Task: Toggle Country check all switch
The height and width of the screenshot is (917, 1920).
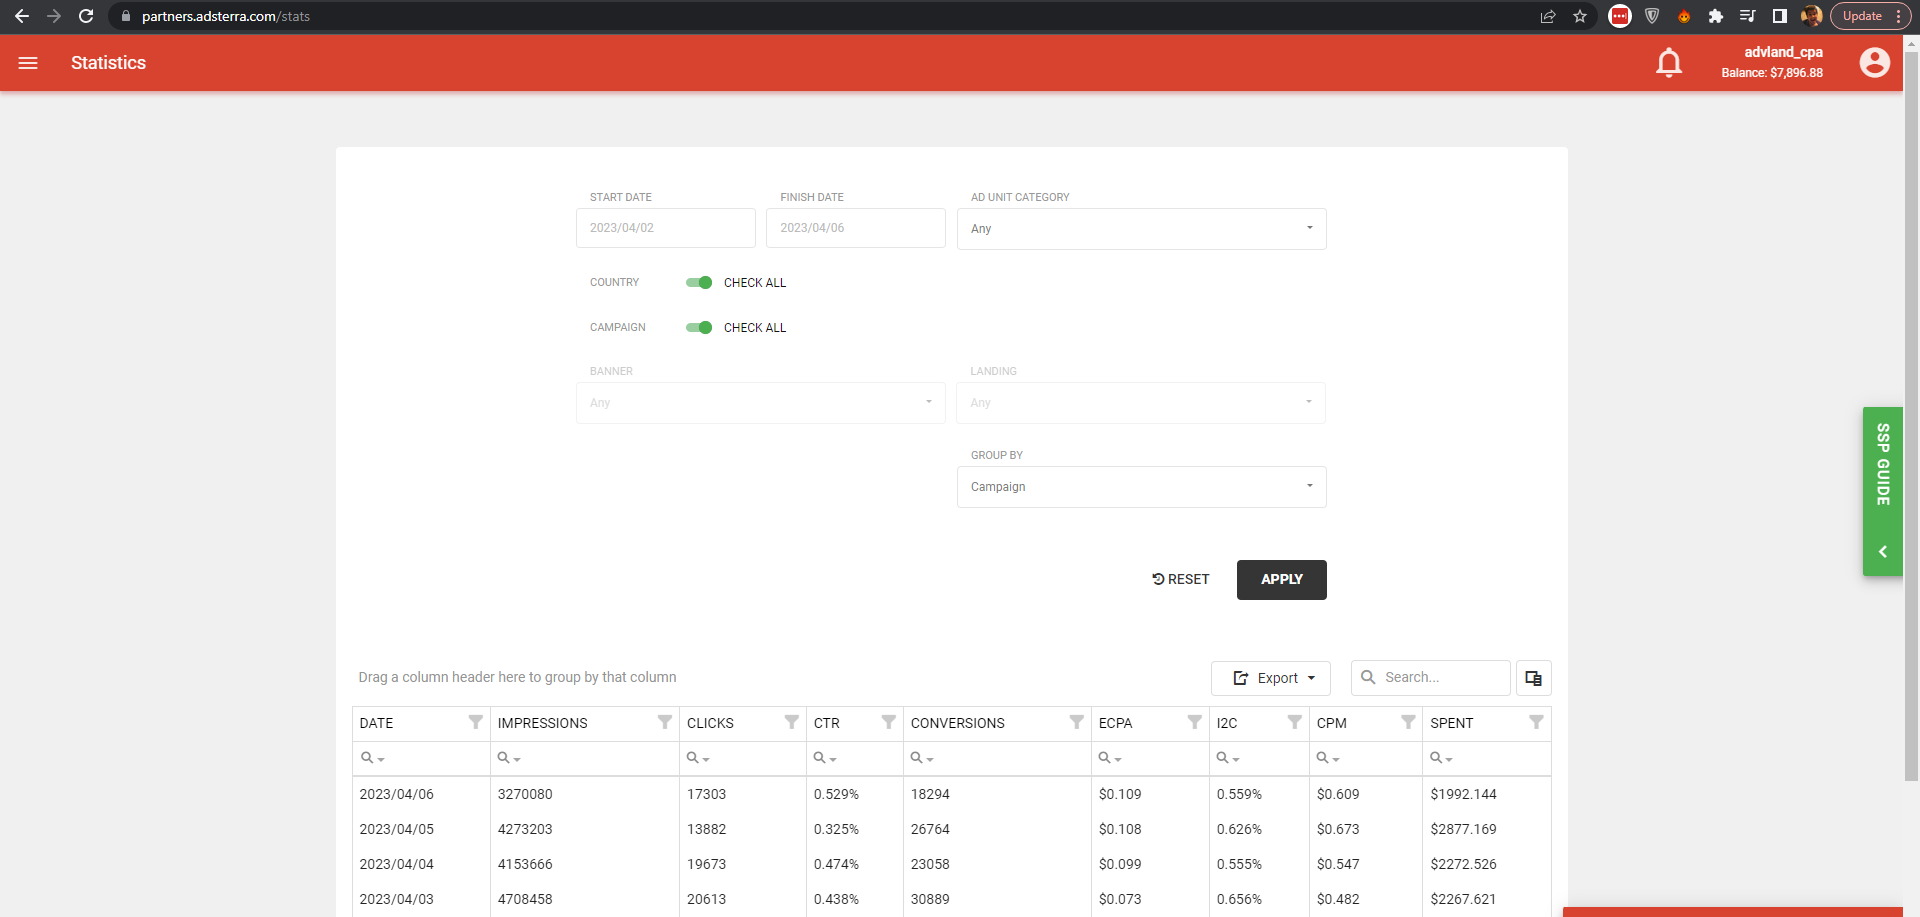Action: pos(699,283)
